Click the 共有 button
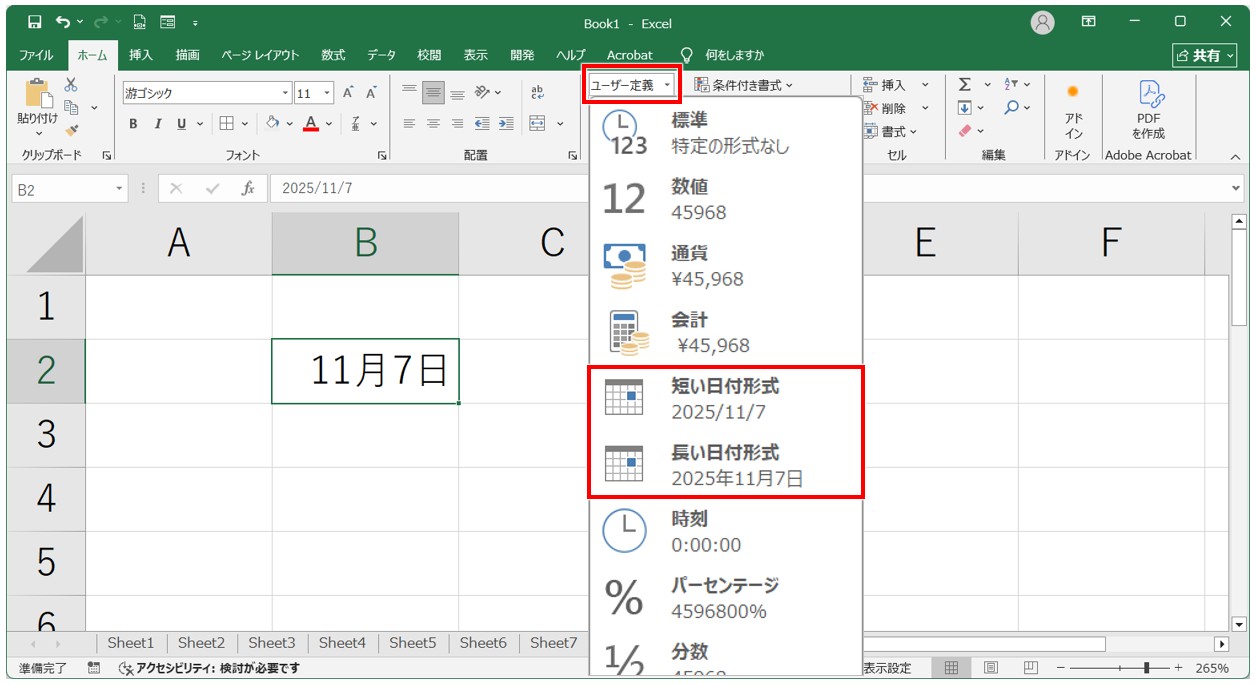 (x=1207, y=55)
